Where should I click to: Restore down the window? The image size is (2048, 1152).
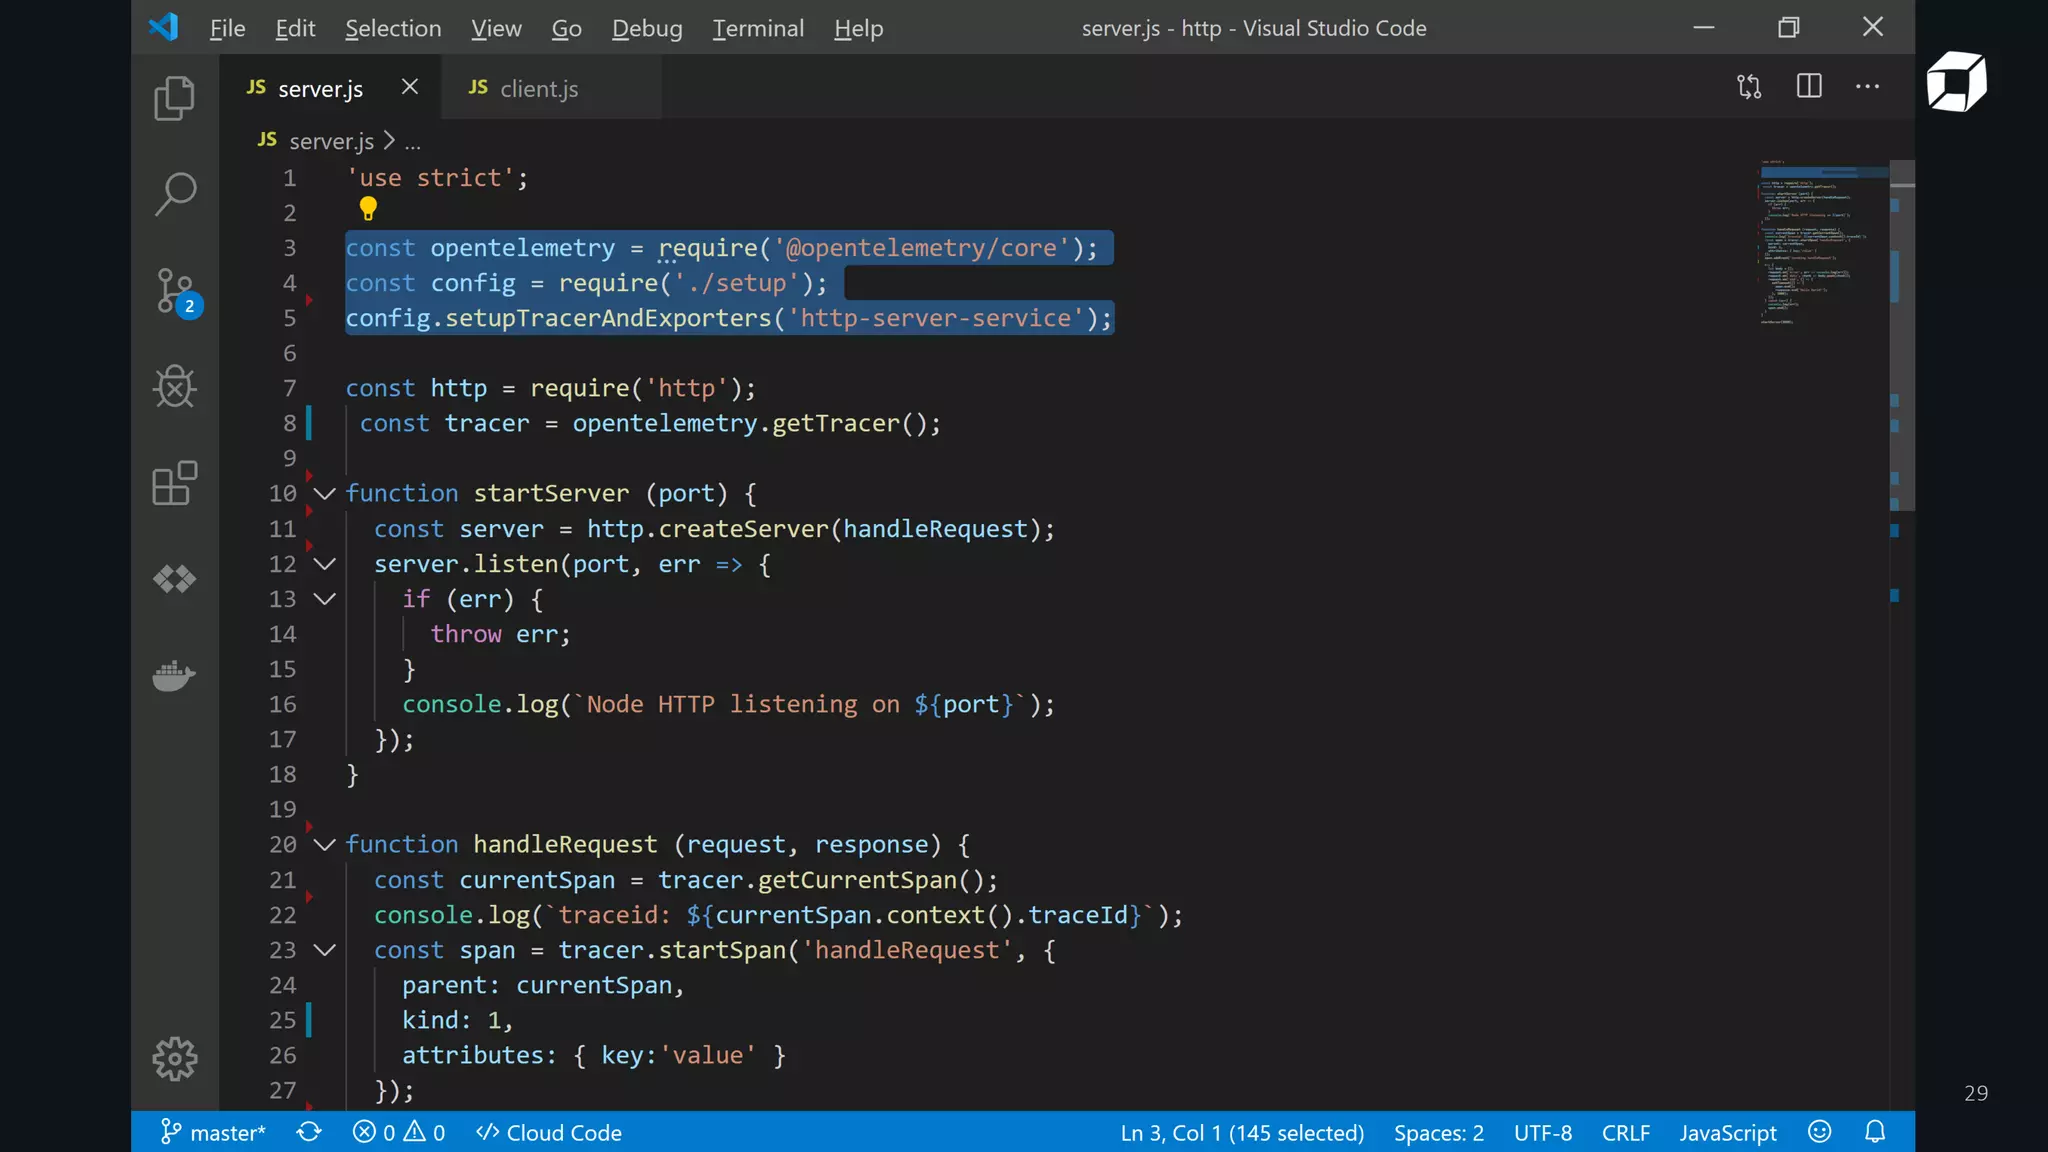tap(1789, 27)
